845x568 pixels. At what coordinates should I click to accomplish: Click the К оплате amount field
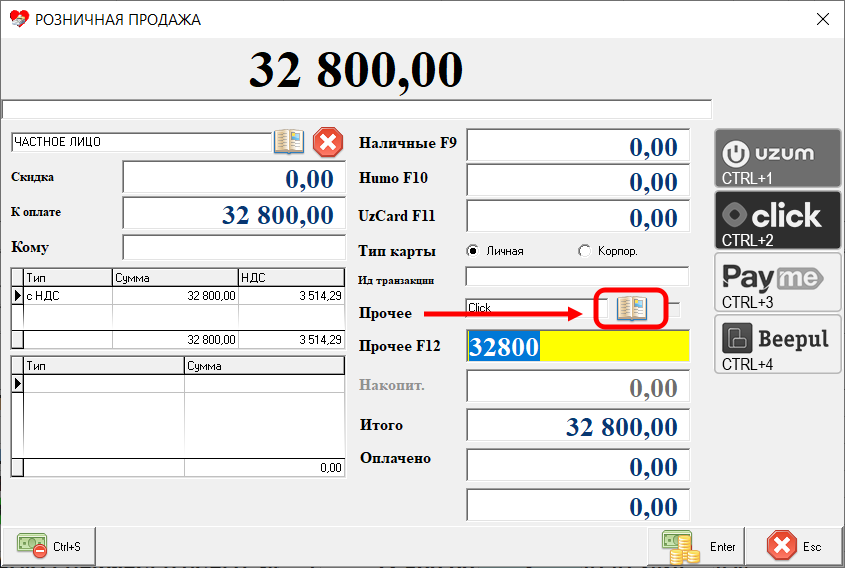(x=234, y=213)
